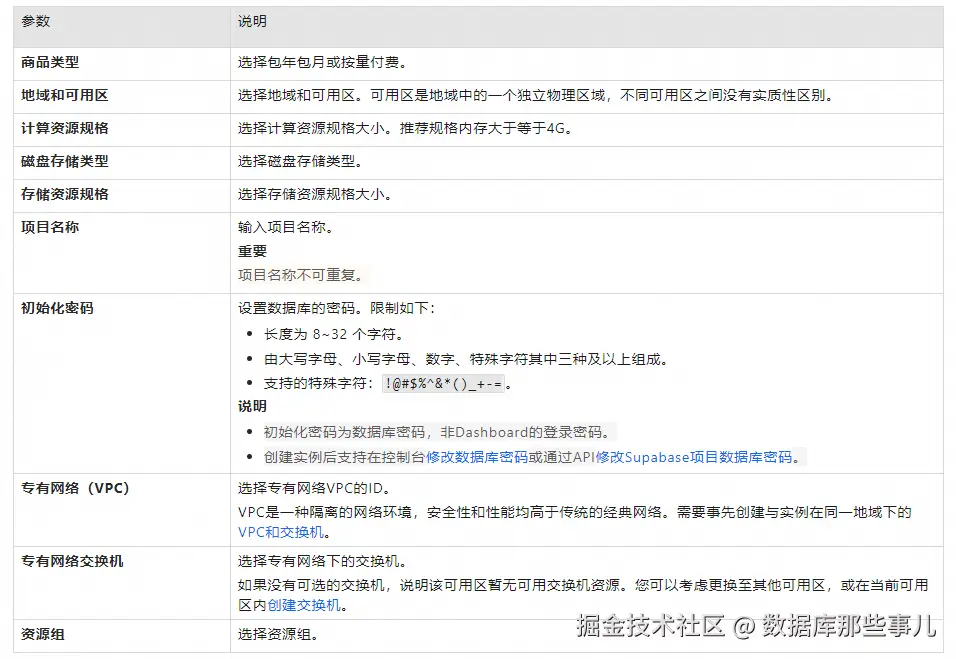The height and width of the screenshot is (659, 956).
Task: Select the note 项目名称不可重复。
Action: [301, 275]
